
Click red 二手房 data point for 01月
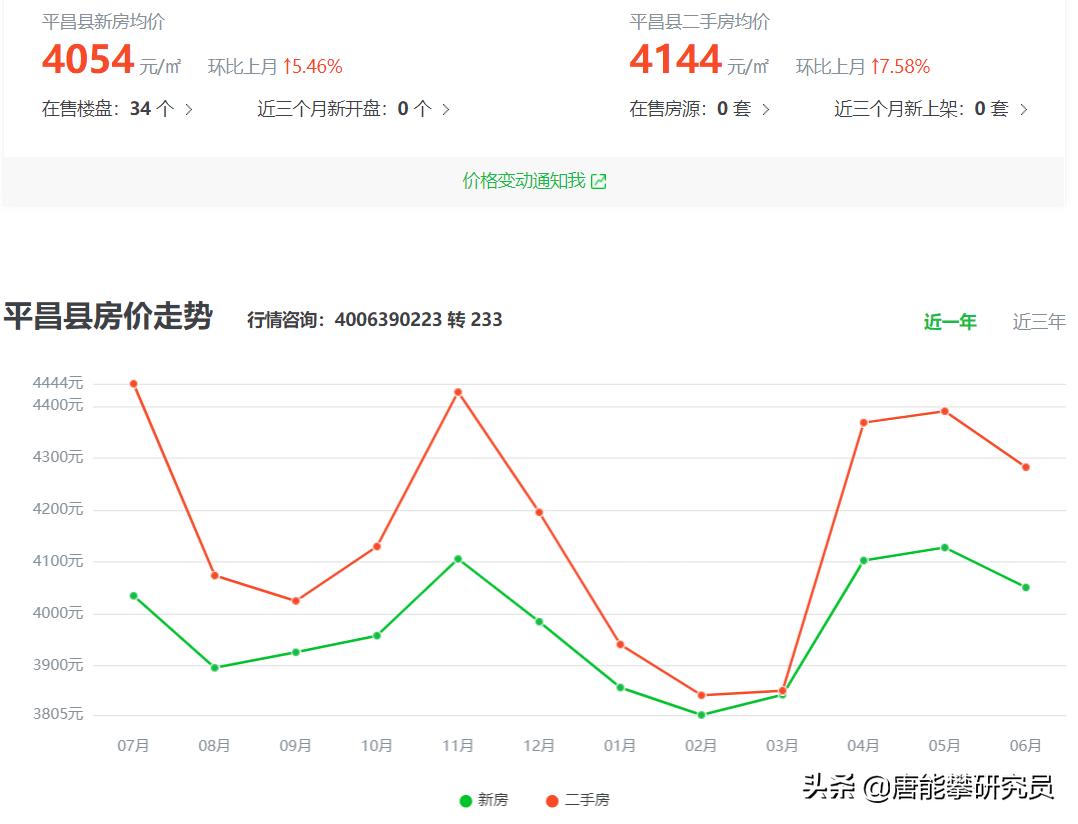620,645
